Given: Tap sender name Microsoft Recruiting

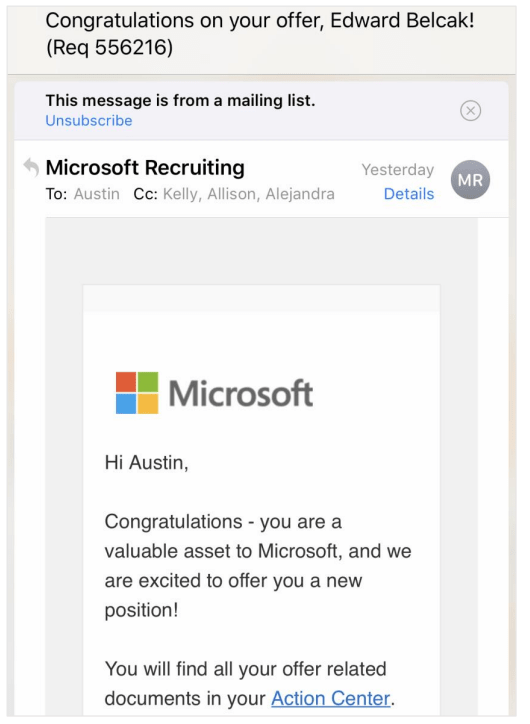Looking at the screenshot, I should tap(145, 168).
